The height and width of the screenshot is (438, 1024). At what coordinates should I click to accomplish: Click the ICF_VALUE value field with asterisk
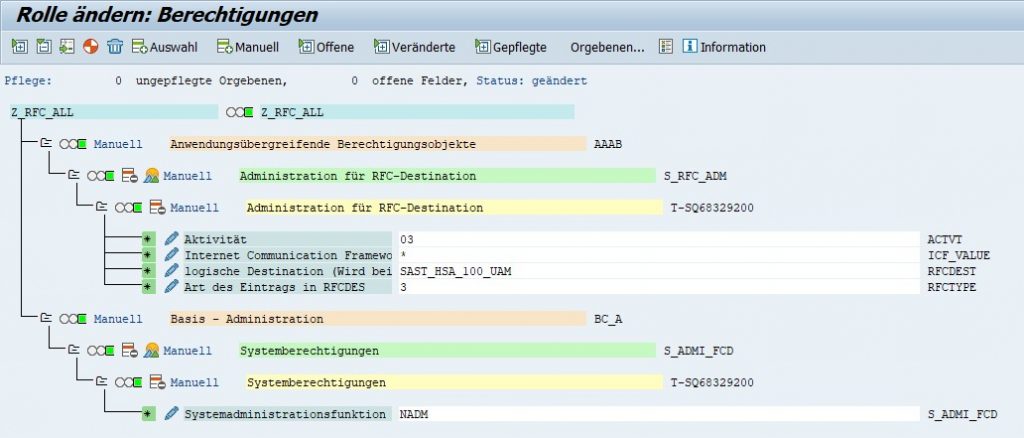(659, 255)
